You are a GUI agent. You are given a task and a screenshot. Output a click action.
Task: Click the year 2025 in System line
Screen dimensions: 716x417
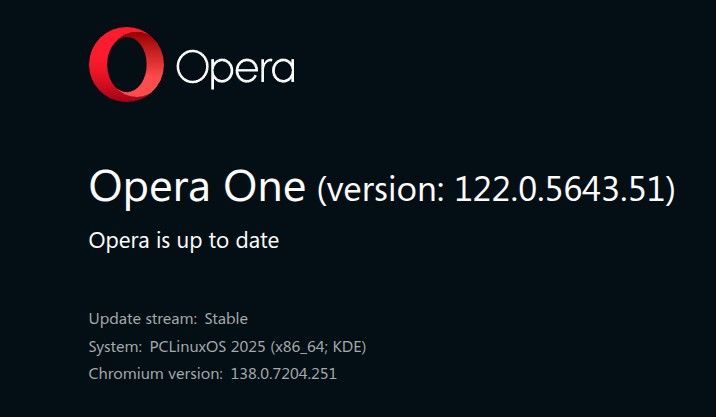point(248,347)
